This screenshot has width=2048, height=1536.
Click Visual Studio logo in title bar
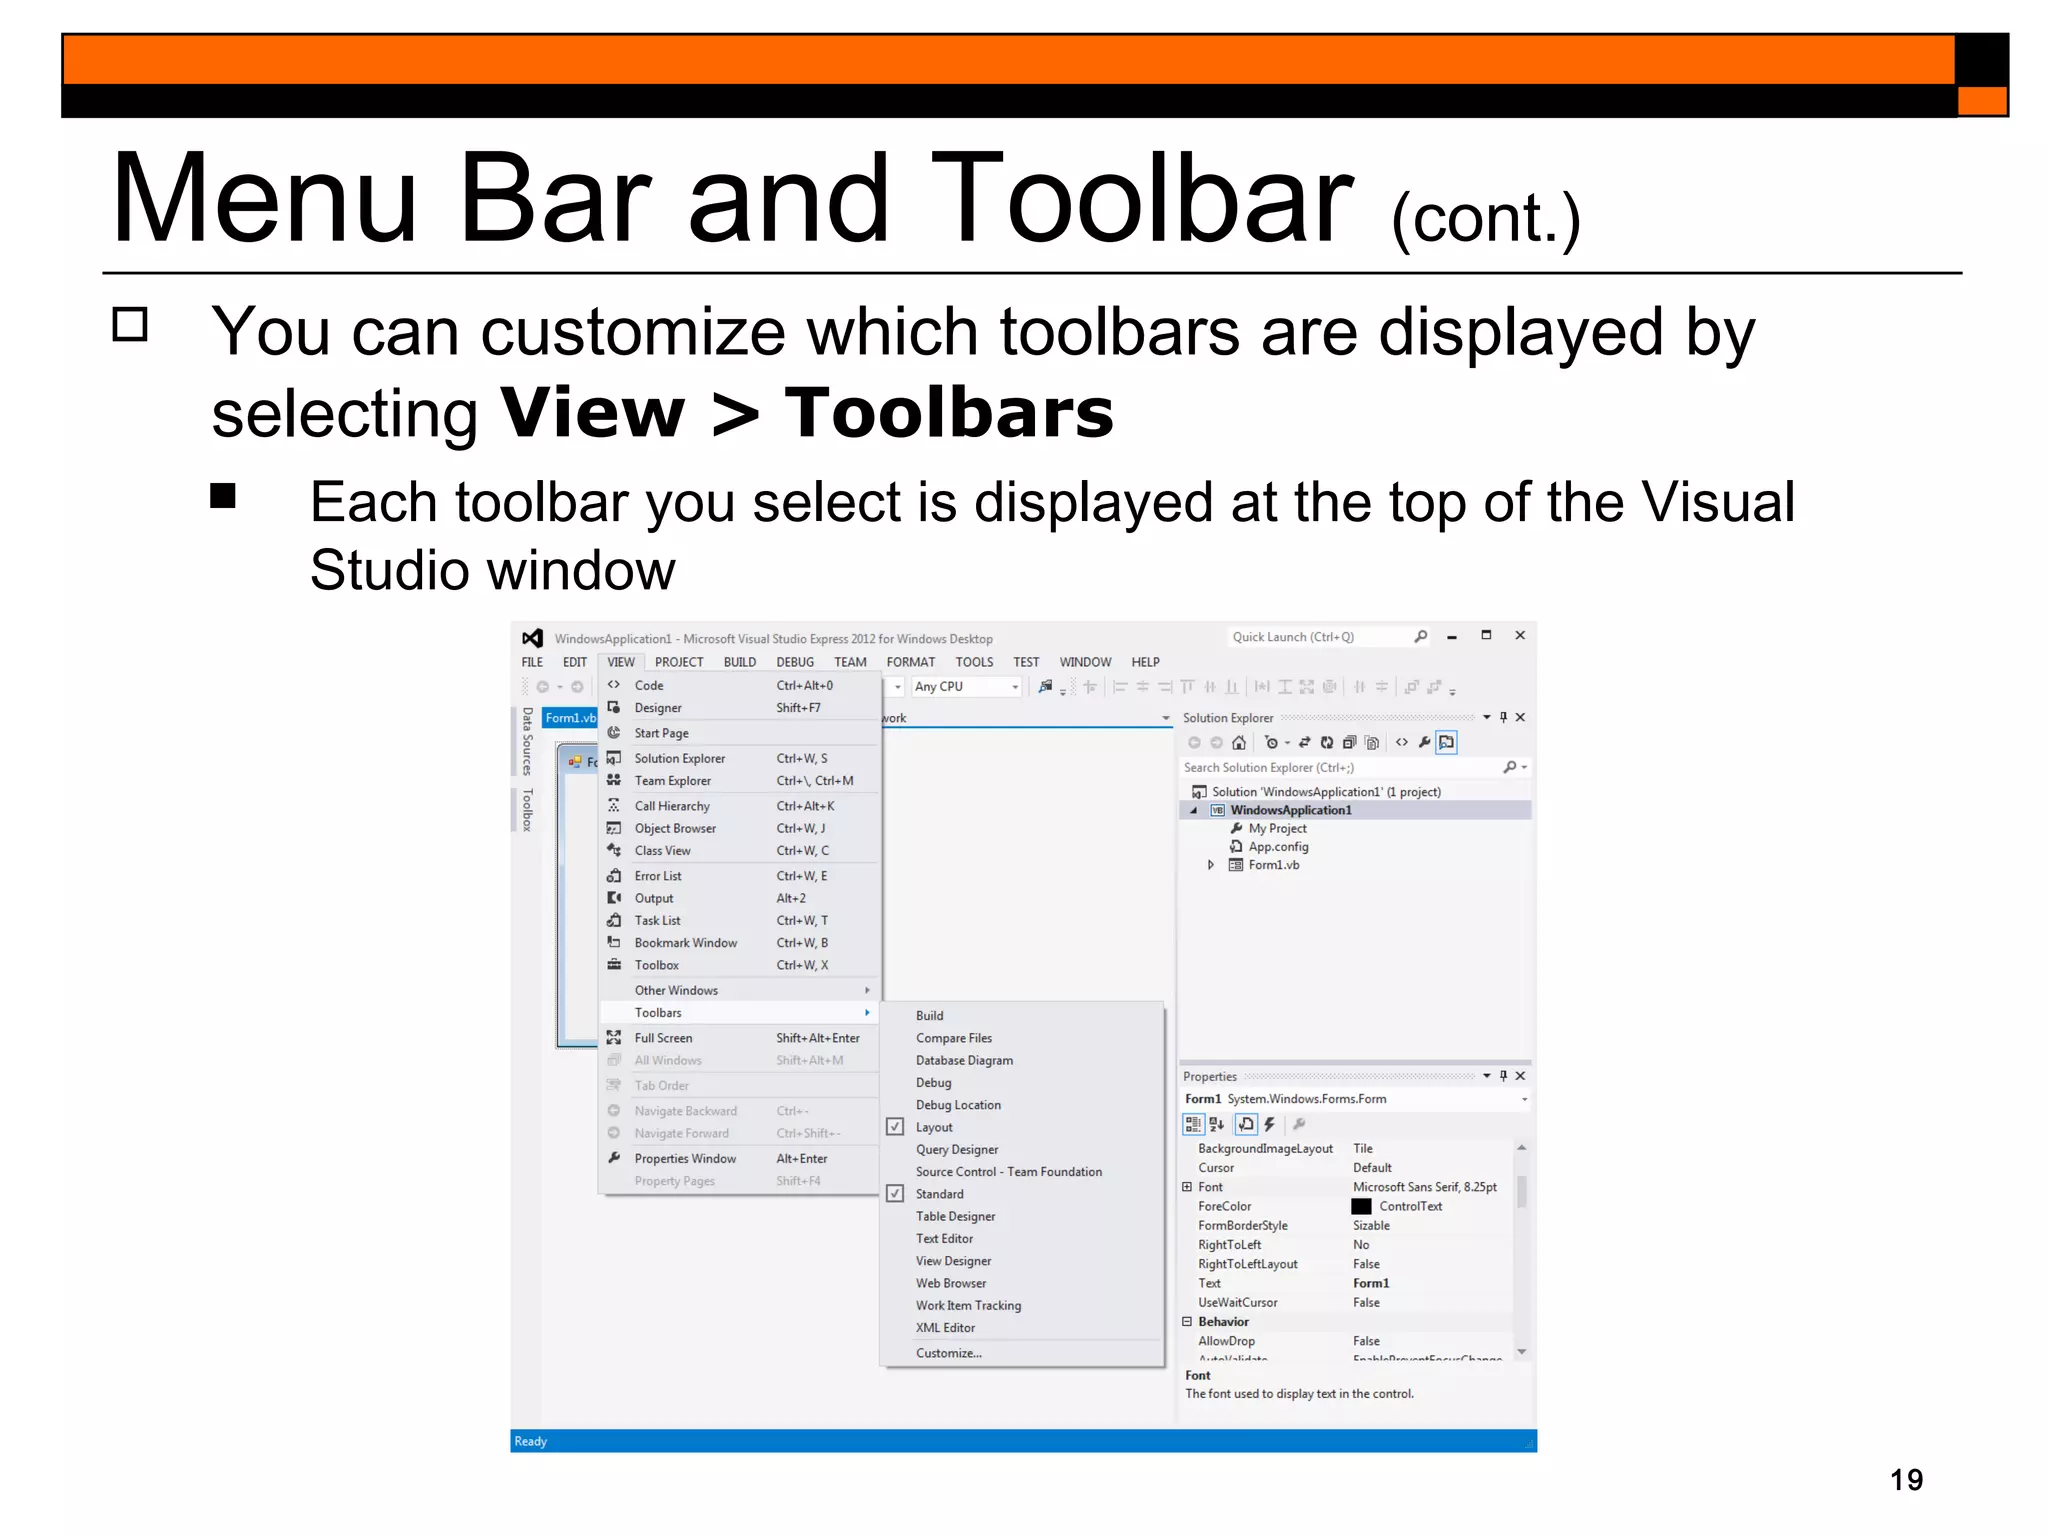(533, 638)
